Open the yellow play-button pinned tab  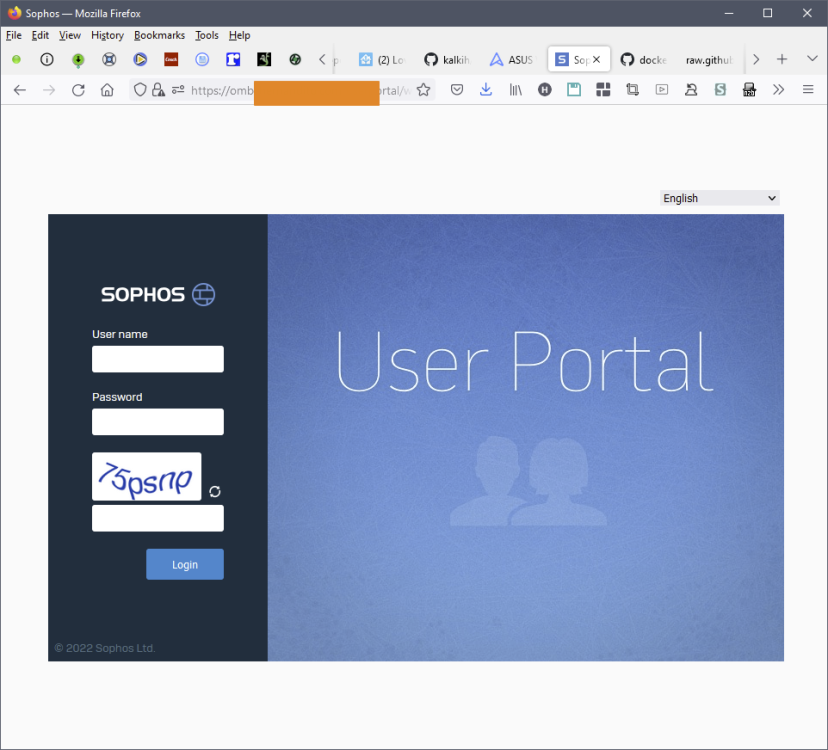pyautogui.click(x=140, y=60)
